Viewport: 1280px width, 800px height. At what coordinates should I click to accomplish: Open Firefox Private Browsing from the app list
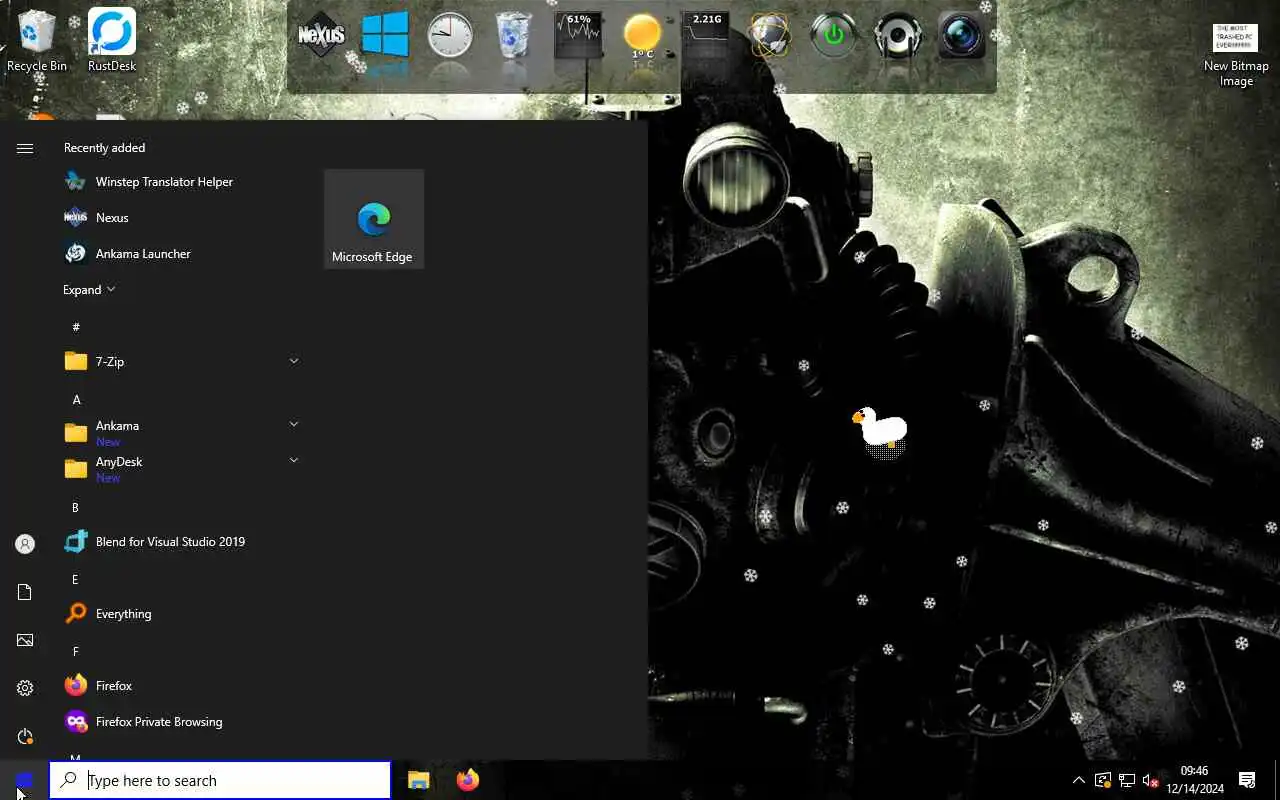pos(180,722)
